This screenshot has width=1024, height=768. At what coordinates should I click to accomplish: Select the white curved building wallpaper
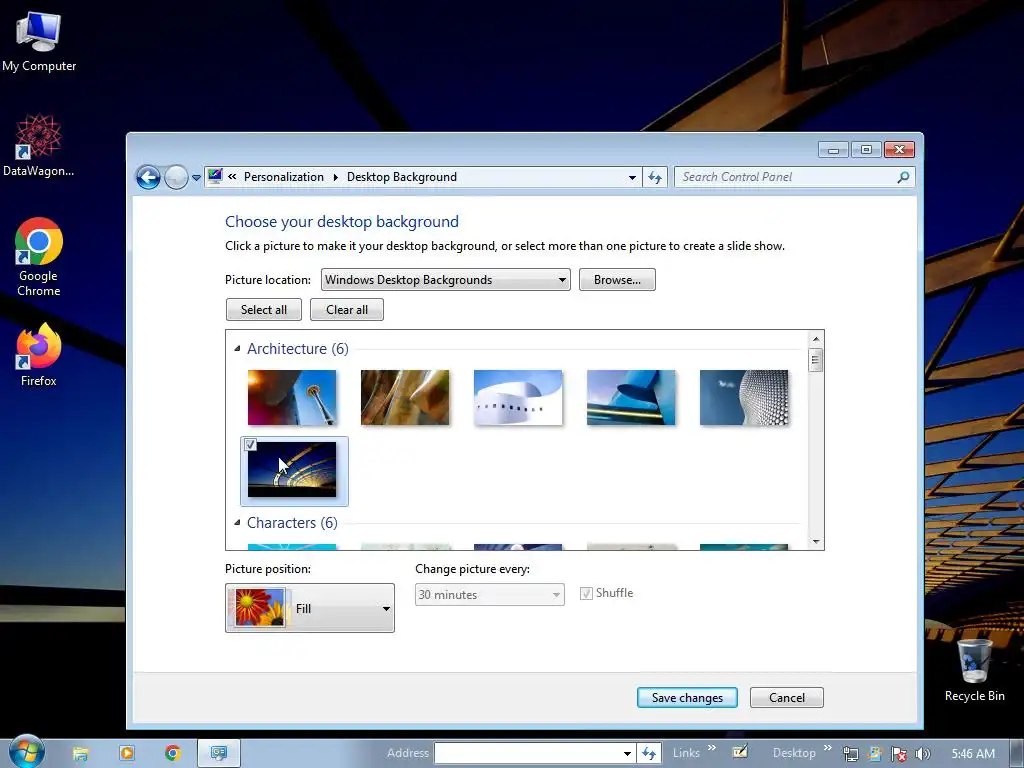(x=518, y=398)
